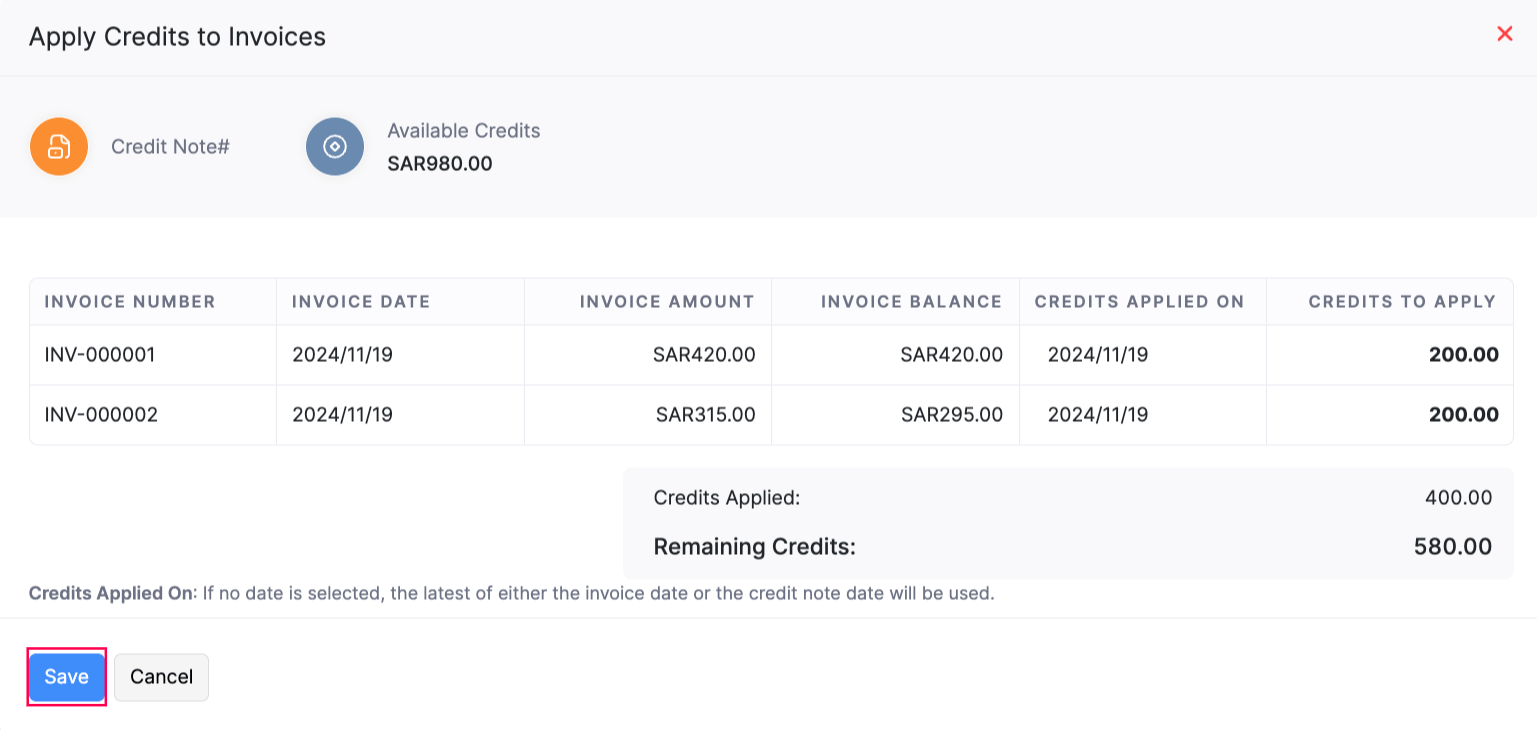Image resolution: width=1537 pixels, height=730 pixels.
Task: Close the Apply Credits to Invoices dialog
Action: click(1504, 33)
